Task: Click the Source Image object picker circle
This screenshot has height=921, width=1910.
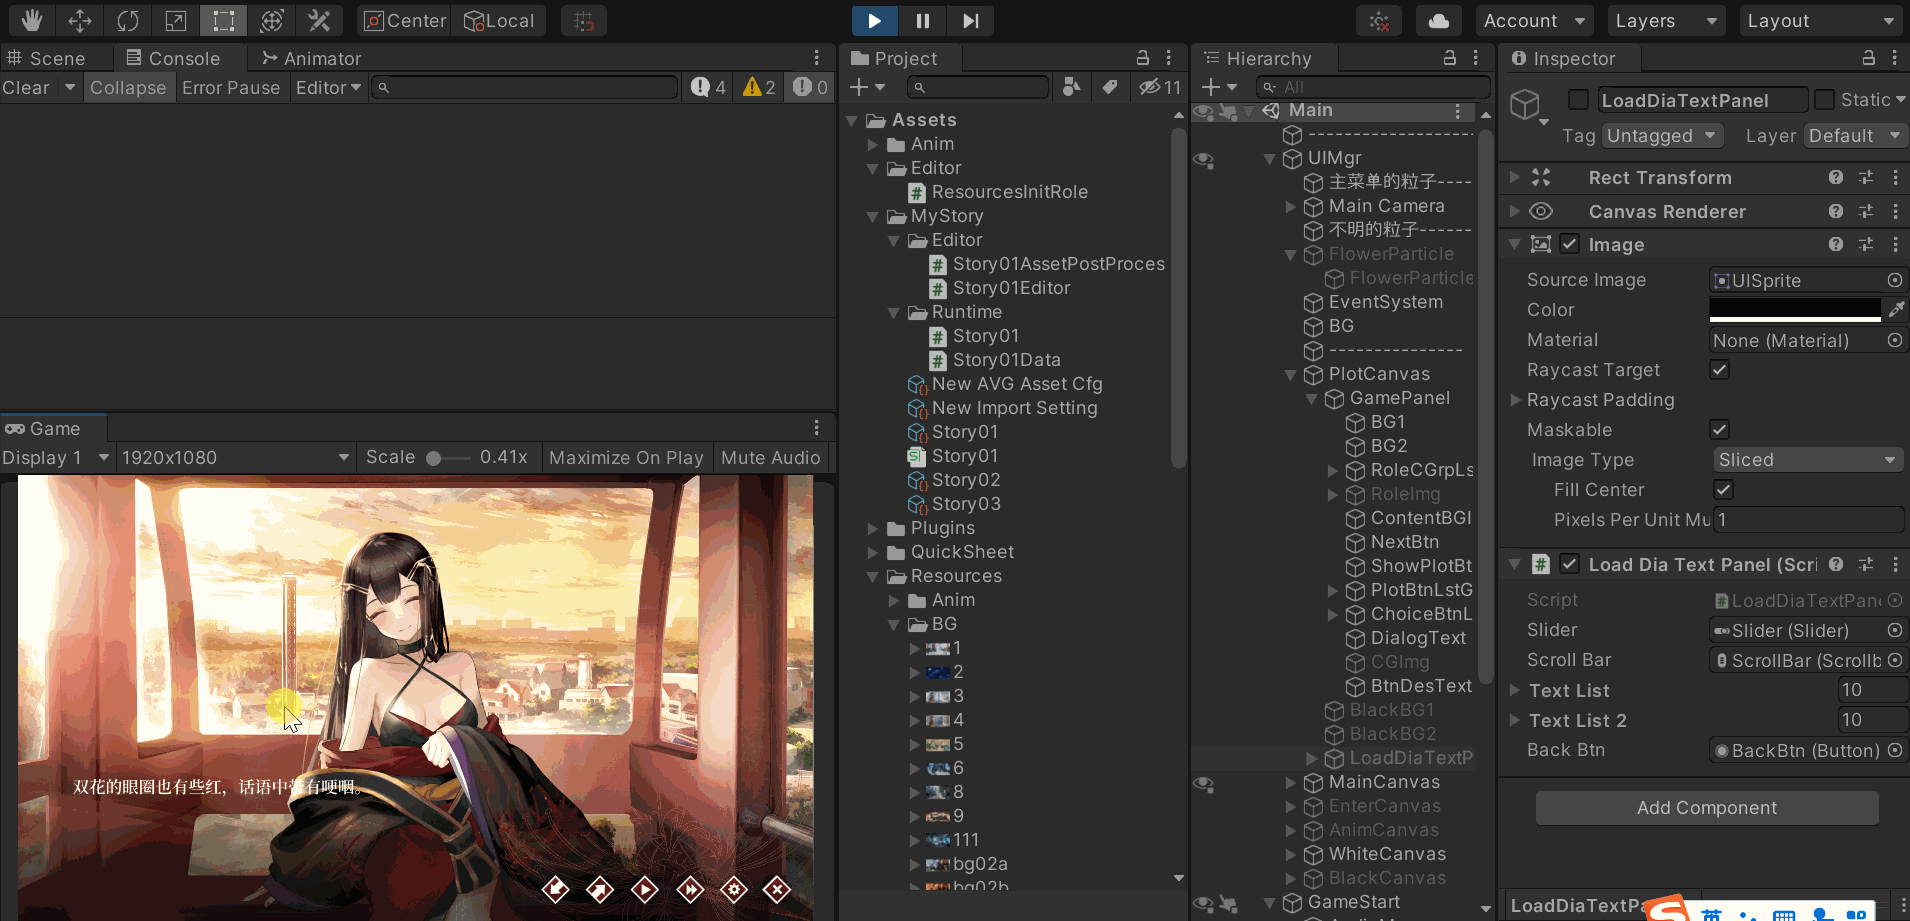Action: 1895,281
